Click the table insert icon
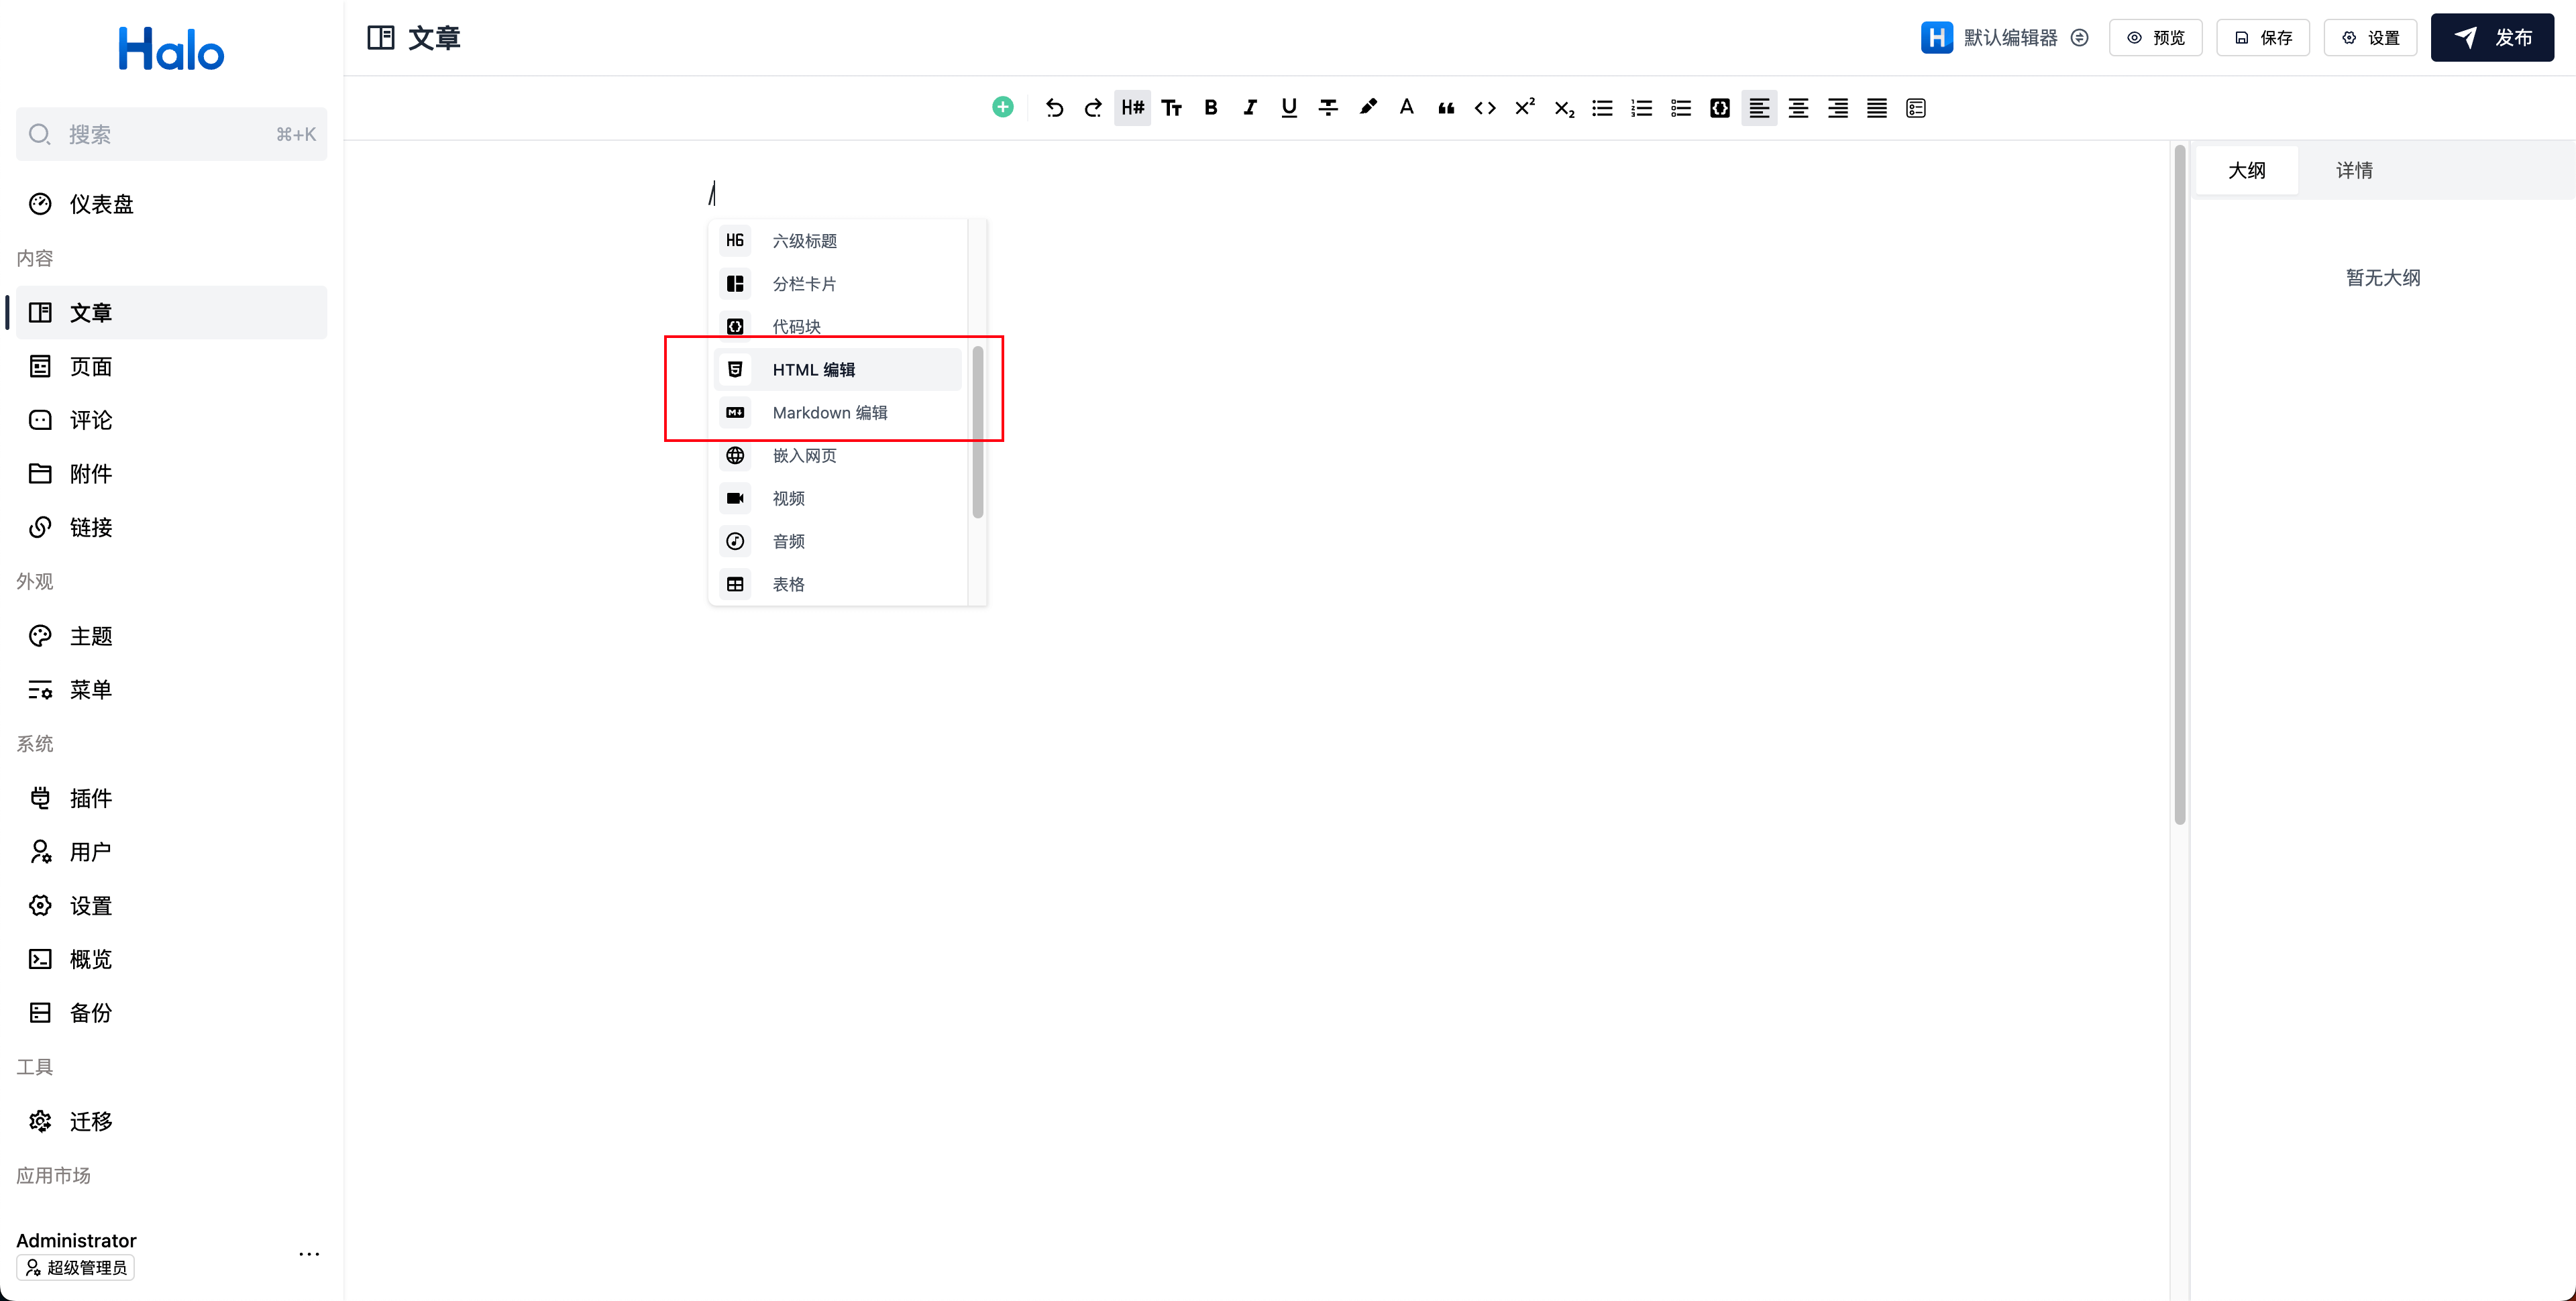The image size is (2576, 1301). click(737, 583)
